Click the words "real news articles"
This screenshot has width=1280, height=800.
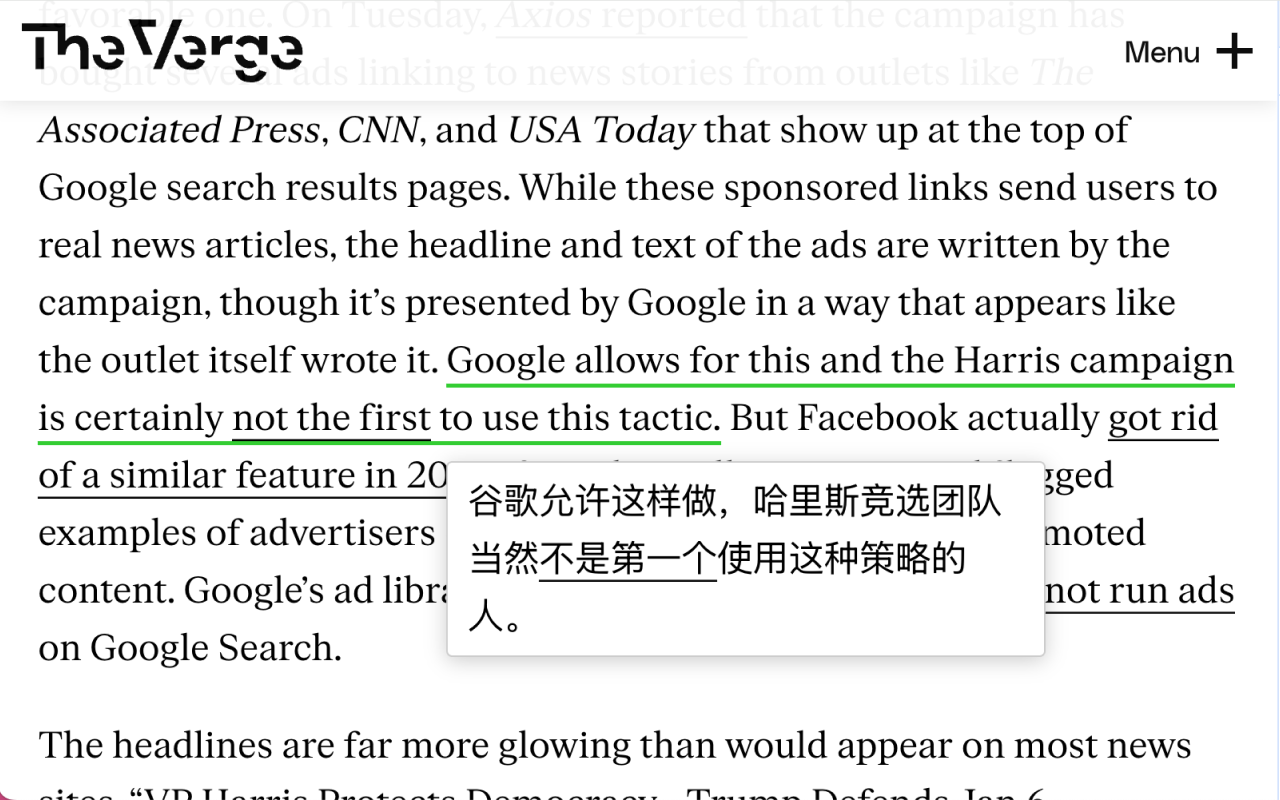186,245
